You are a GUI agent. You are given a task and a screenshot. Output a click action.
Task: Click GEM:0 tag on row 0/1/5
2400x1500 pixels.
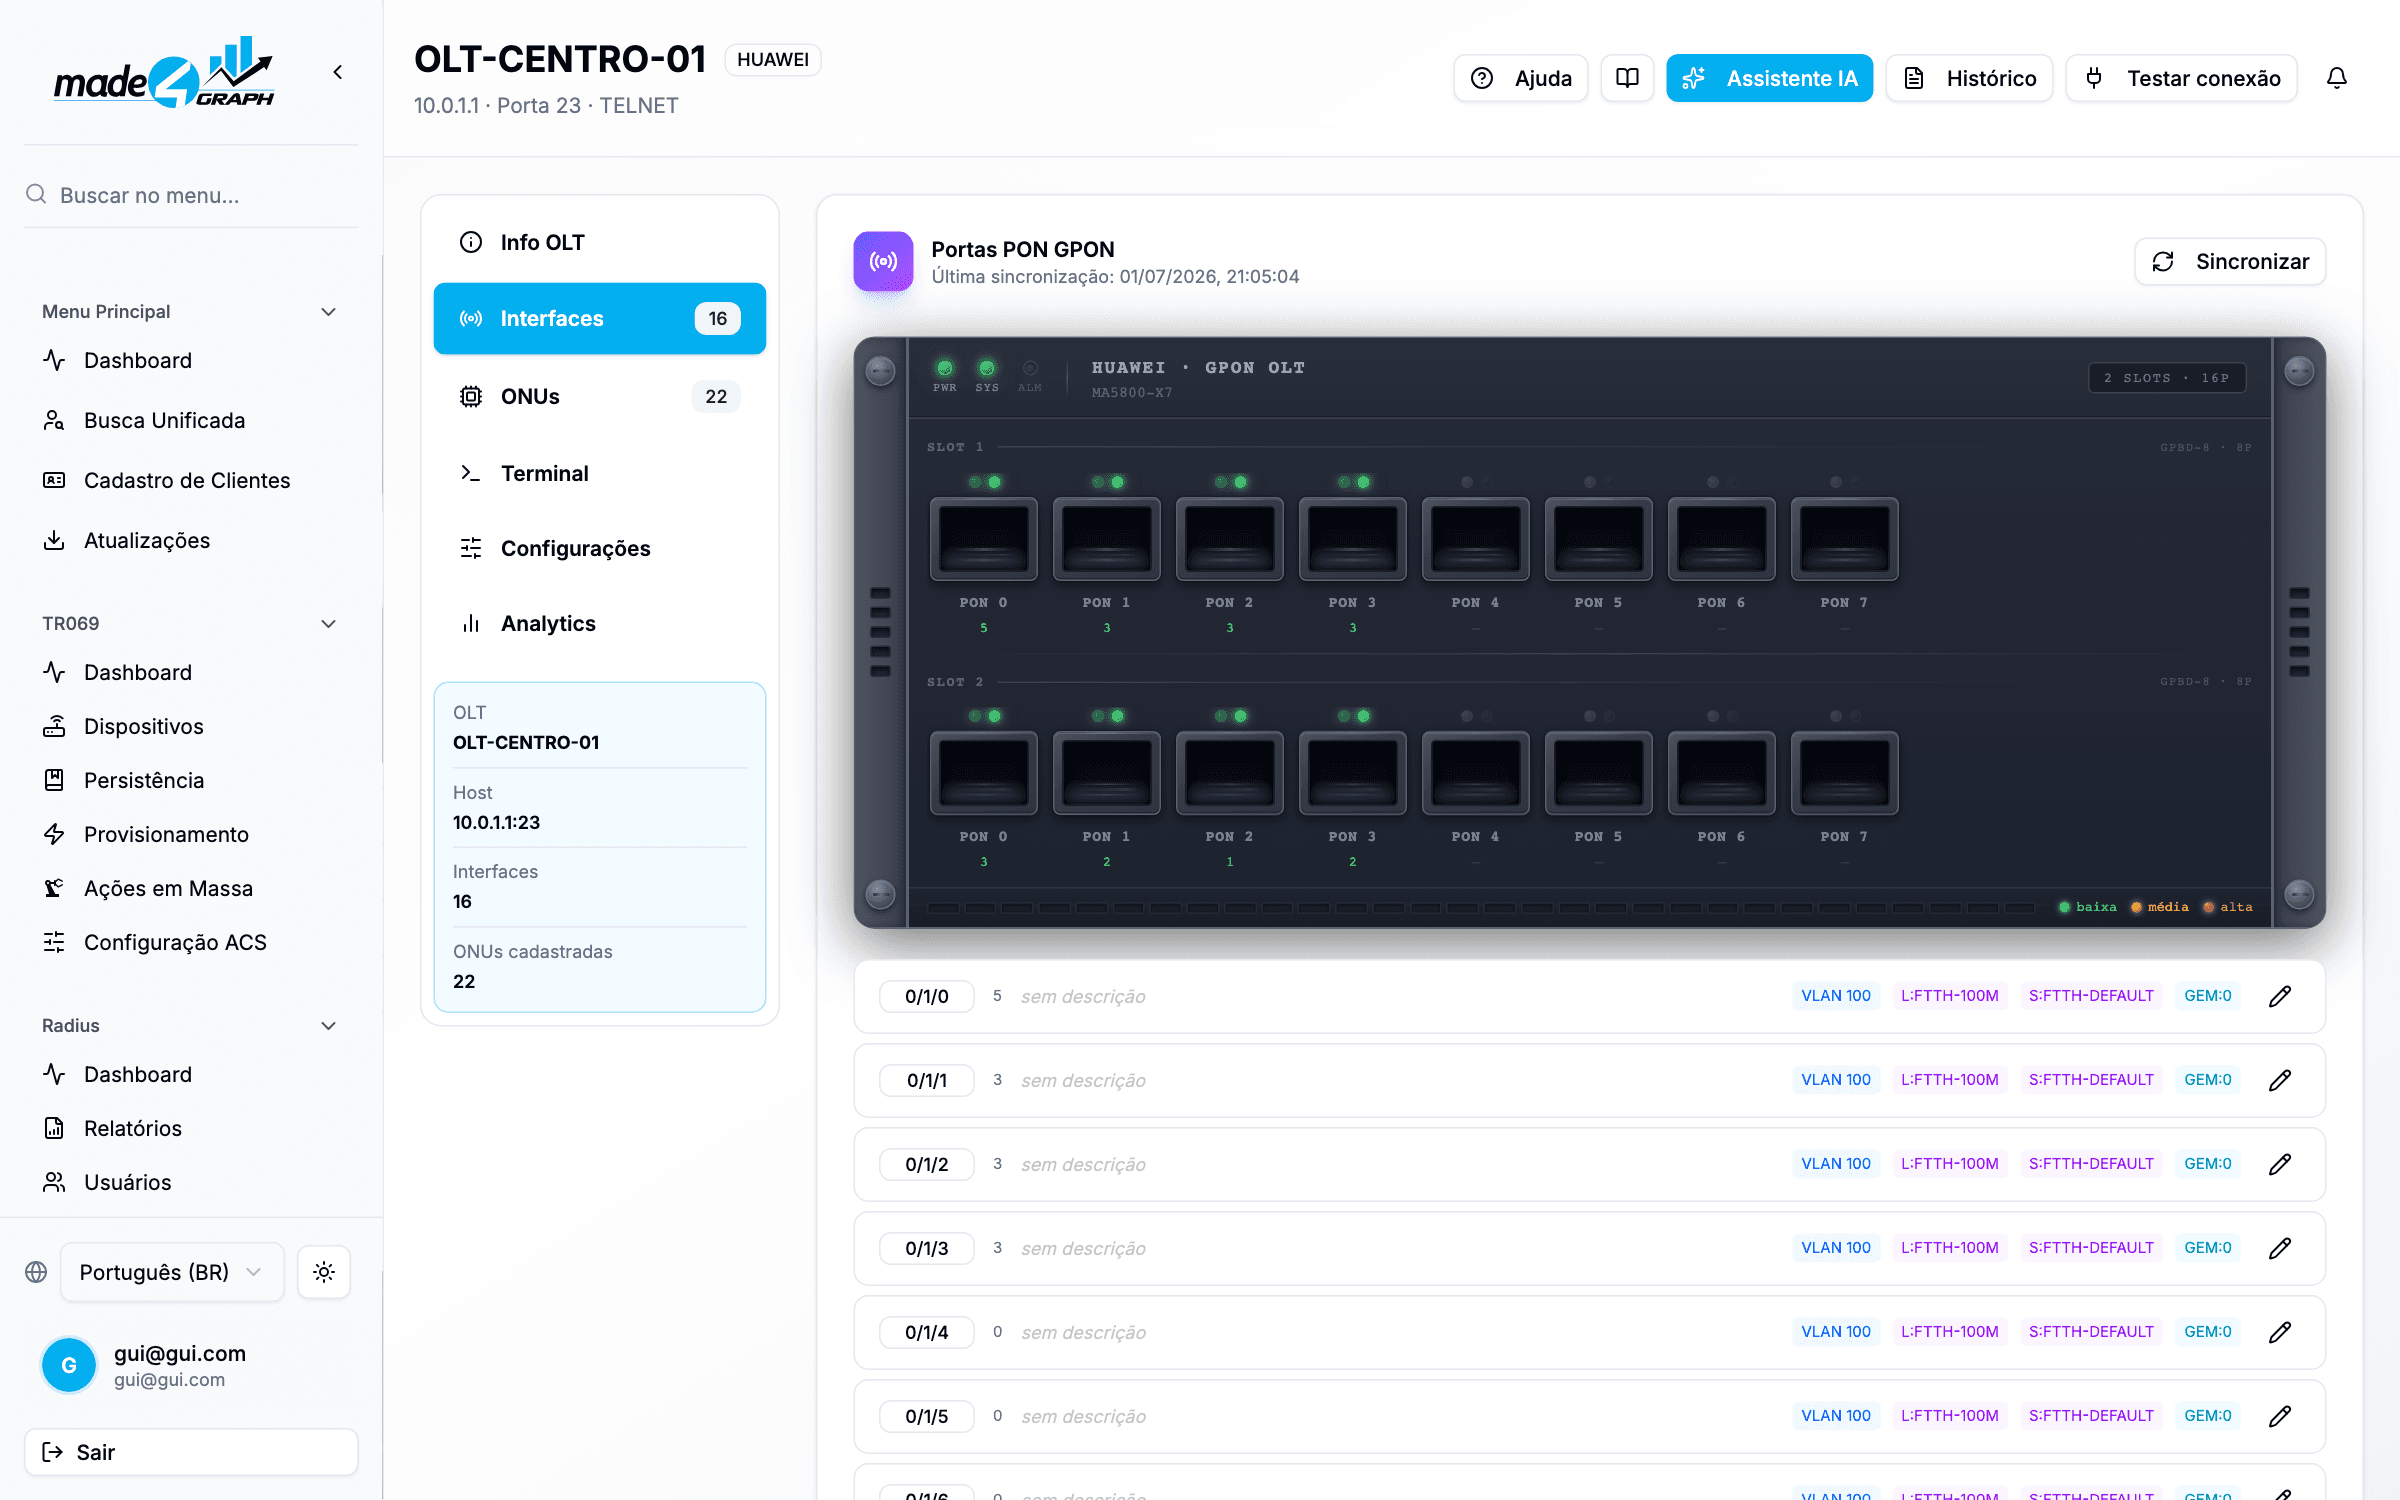pos(2208,1416)
